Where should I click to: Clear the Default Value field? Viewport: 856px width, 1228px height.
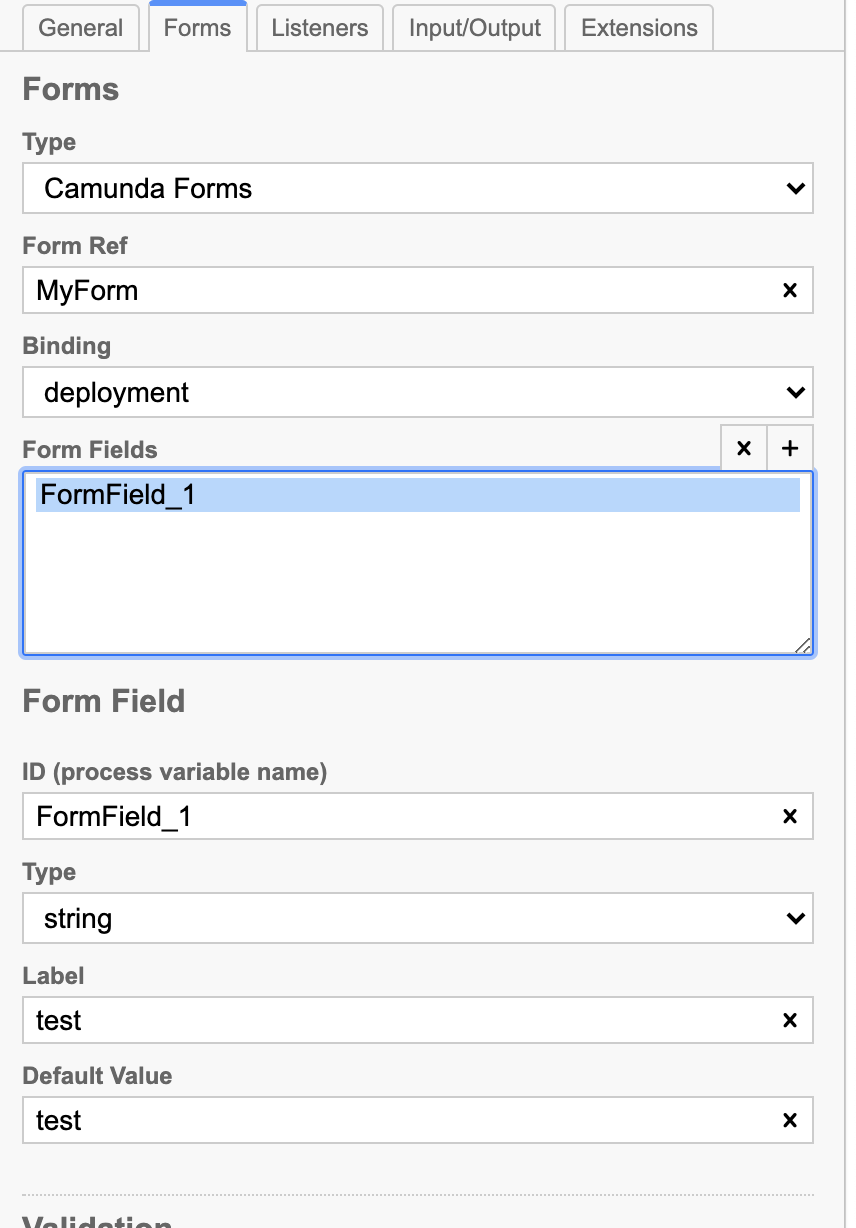point(789,1121)
